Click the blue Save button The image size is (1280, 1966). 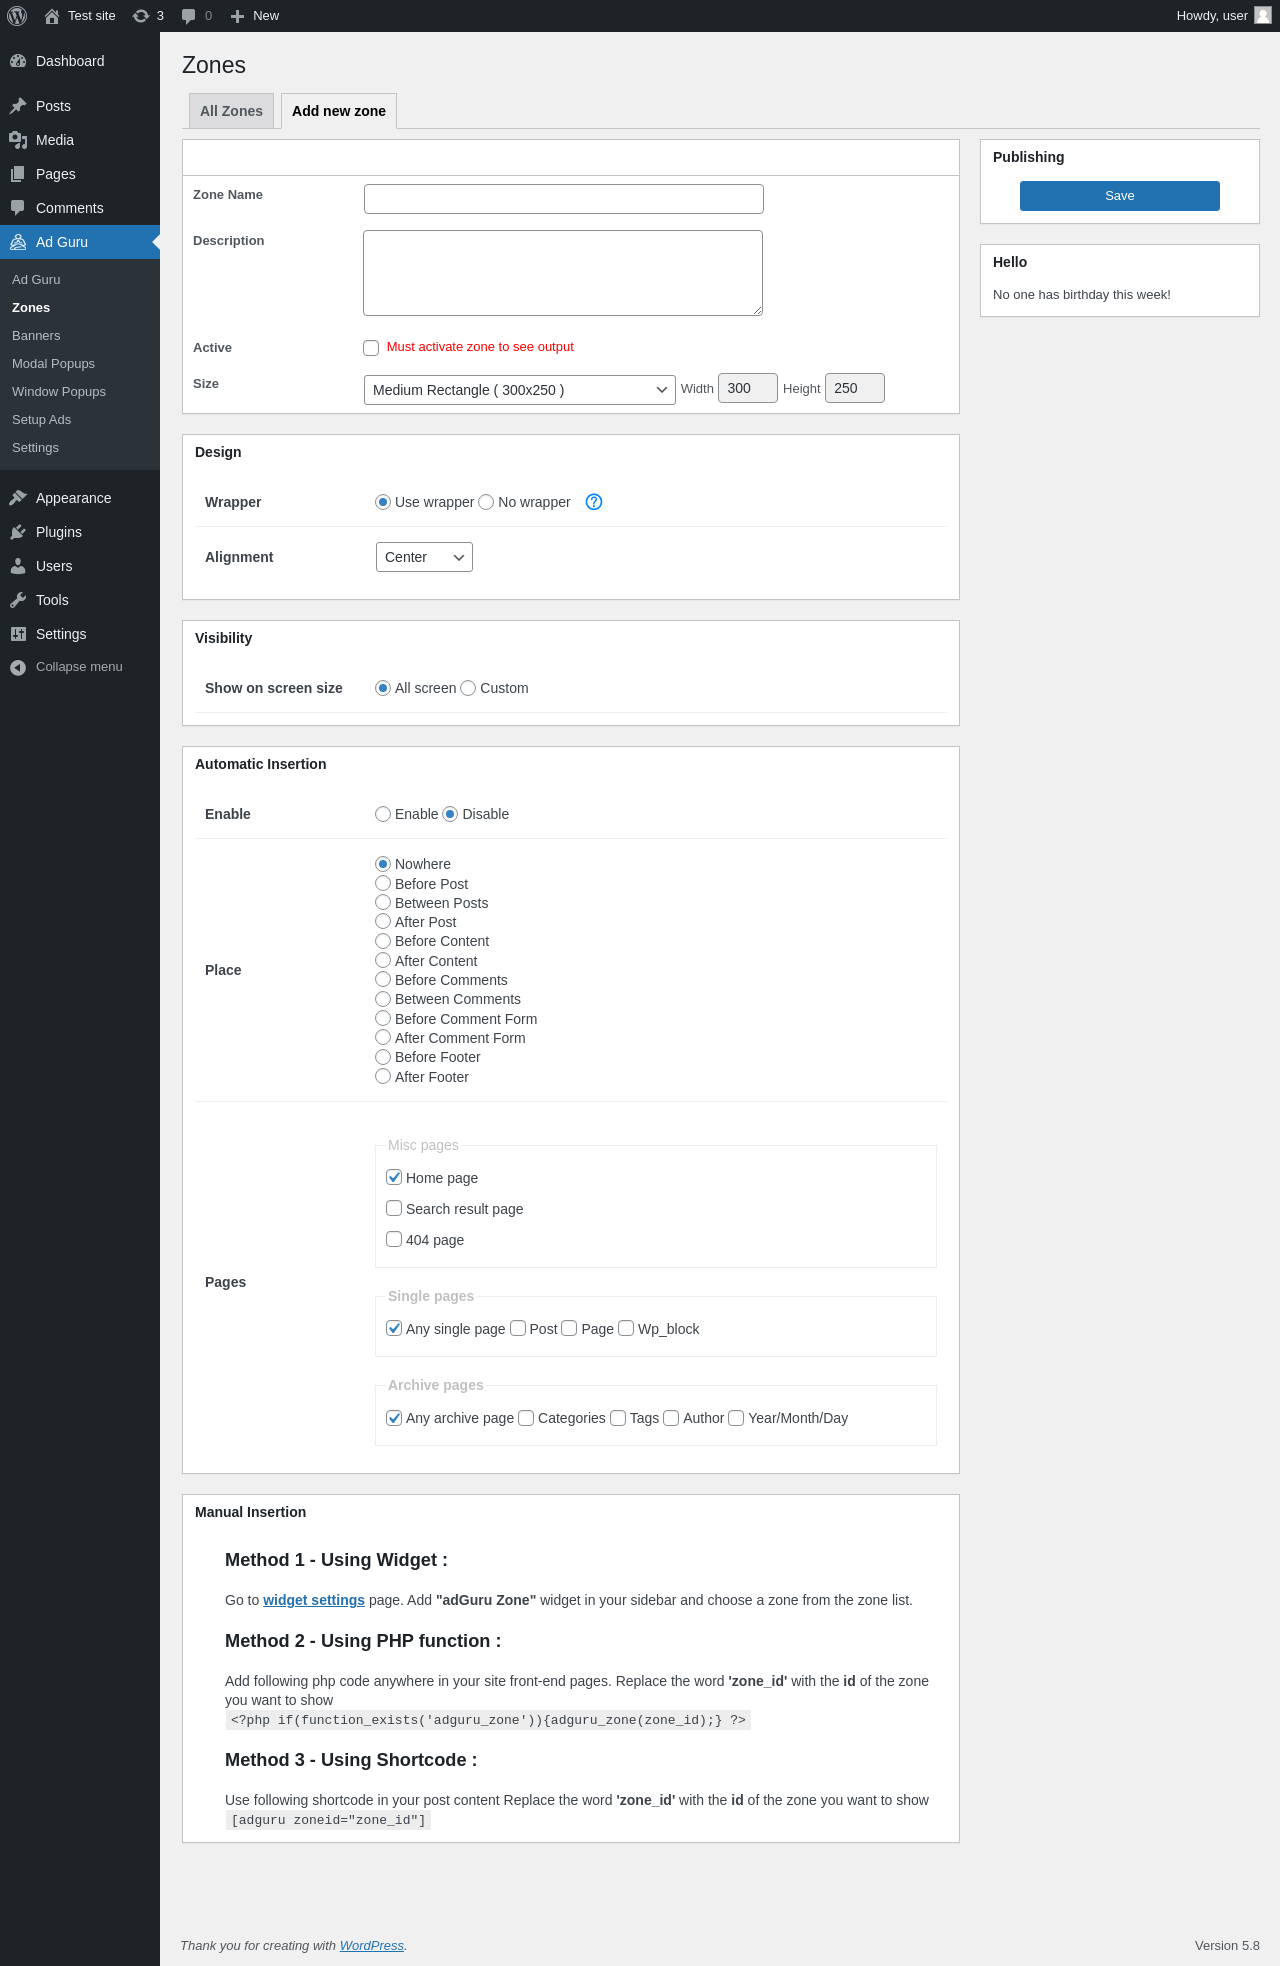(1120, 196)
